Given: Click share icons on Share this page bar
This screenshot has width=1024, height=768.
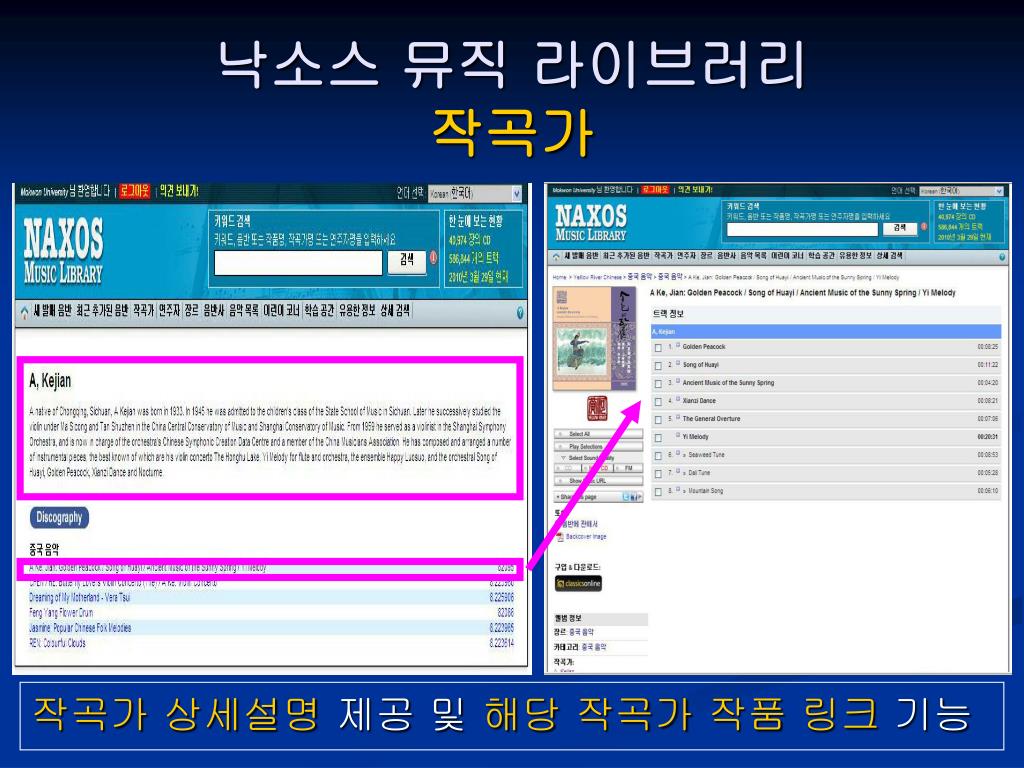Looking at the screenshot, I should pos(631,497).
